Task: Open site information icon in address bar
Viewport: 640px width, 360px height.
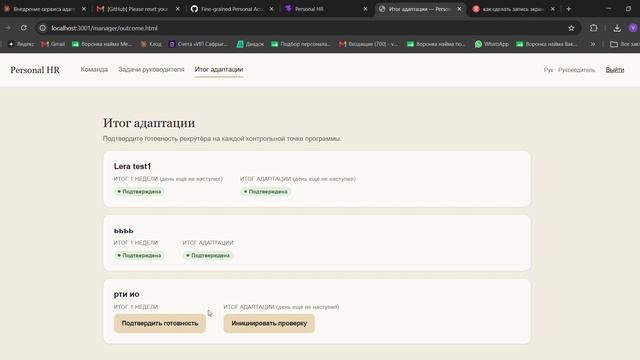Action: coord(43,28)
